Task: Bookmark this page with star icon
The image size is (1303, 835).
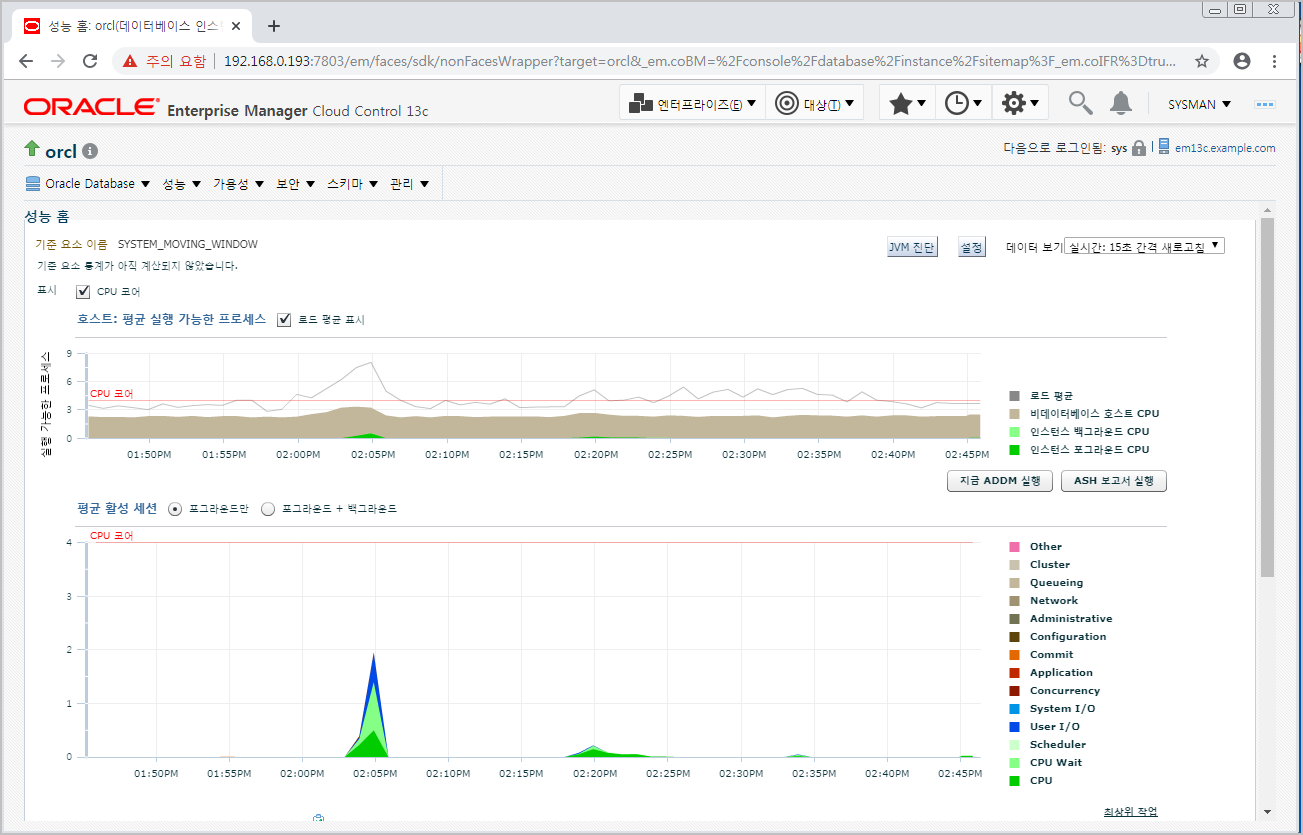Action: click(x=1202, y=61)
